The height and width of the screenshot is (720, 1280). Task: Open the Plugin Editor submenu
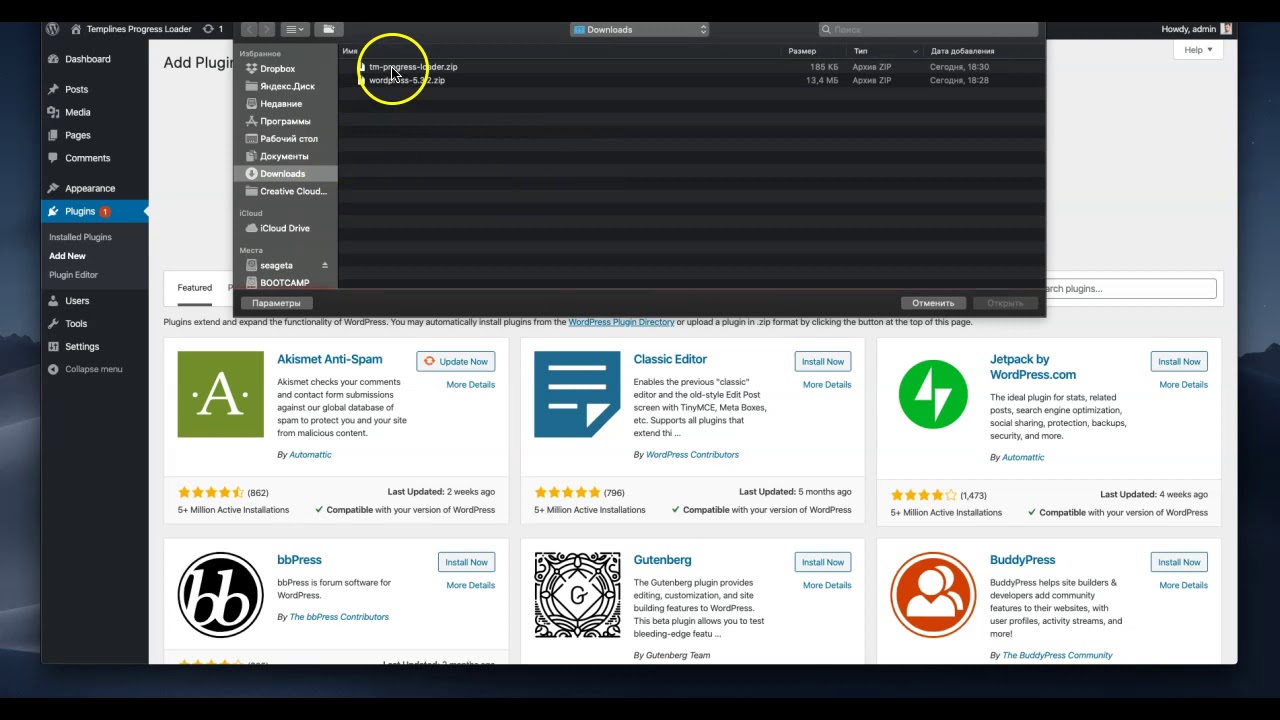click(73, 274)
